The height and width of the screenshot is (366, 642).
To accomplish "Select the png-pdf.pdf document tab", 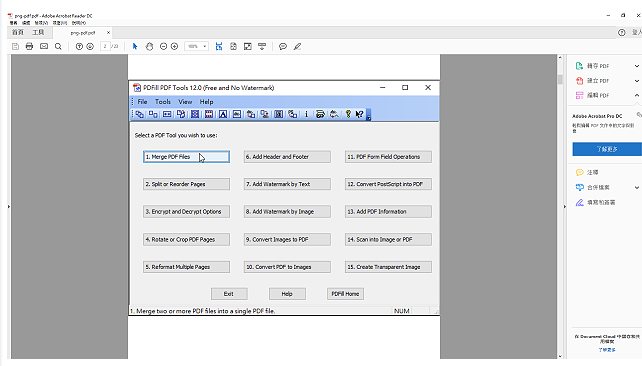I will click(x=83, y=33).
